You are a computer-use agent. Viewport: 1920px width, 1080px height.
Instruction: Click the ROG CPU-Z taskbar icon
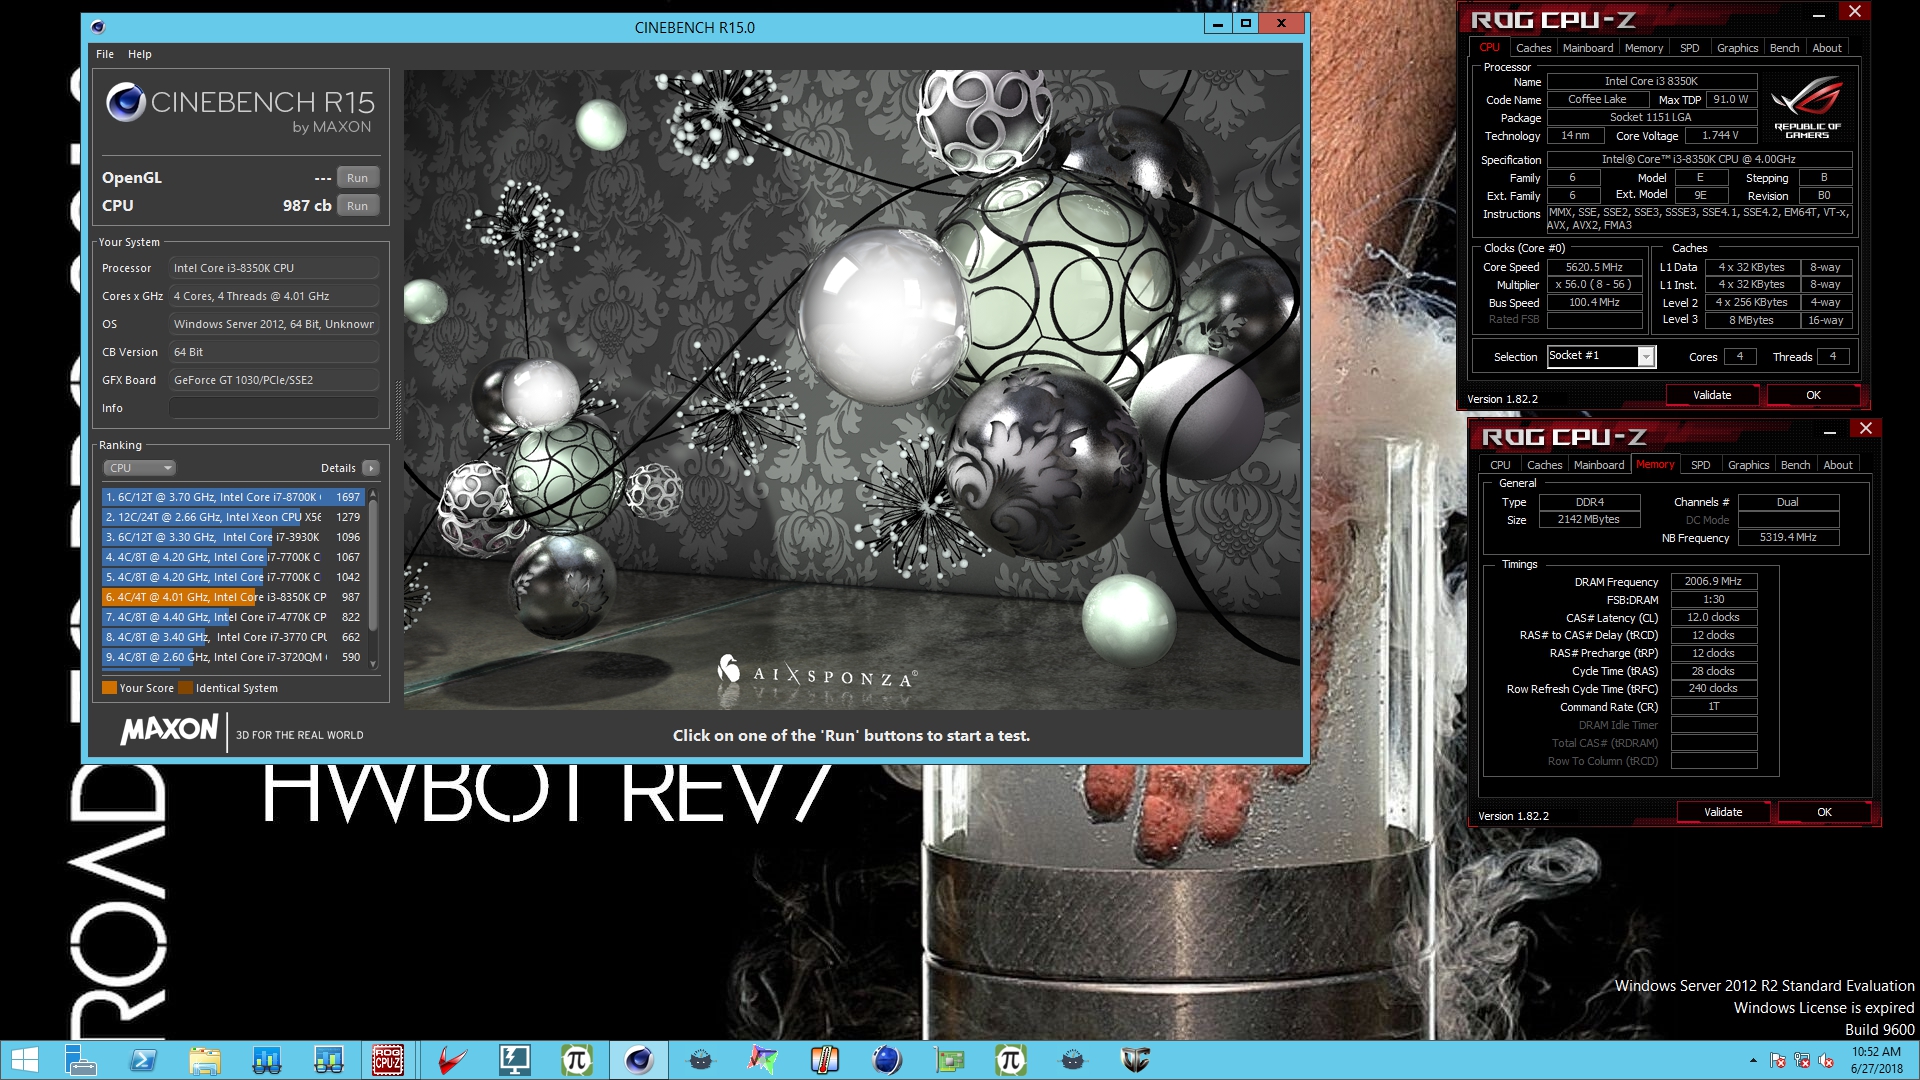coord(388,1060)
